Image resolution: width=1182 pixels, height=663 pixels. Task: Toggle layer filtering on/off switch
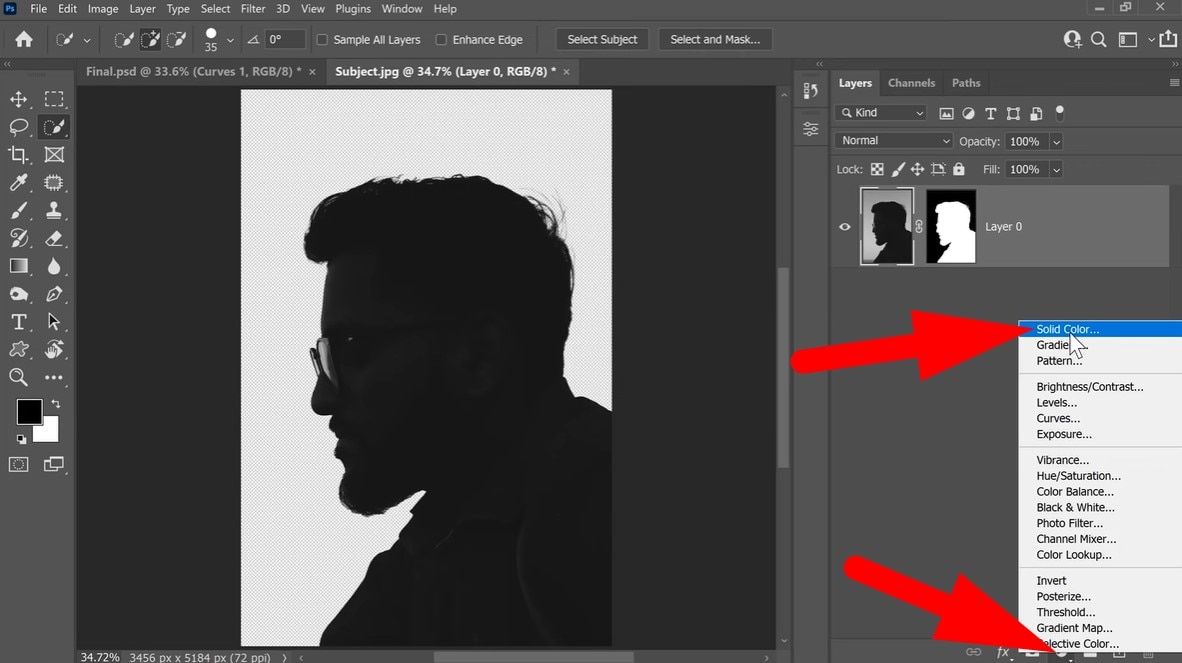click(1059, 113)
